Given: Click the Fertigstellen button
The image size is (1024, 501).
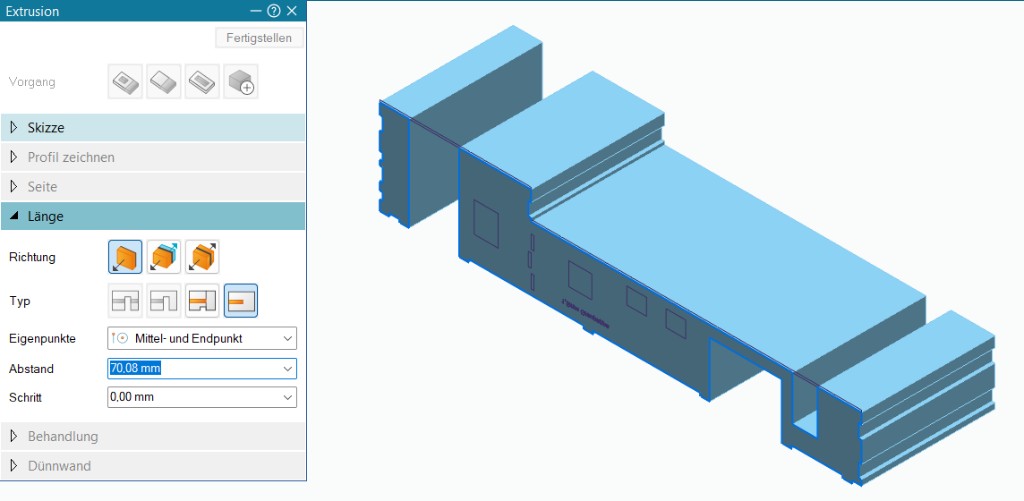Looking at the screenshot, I should coord(259,38).
